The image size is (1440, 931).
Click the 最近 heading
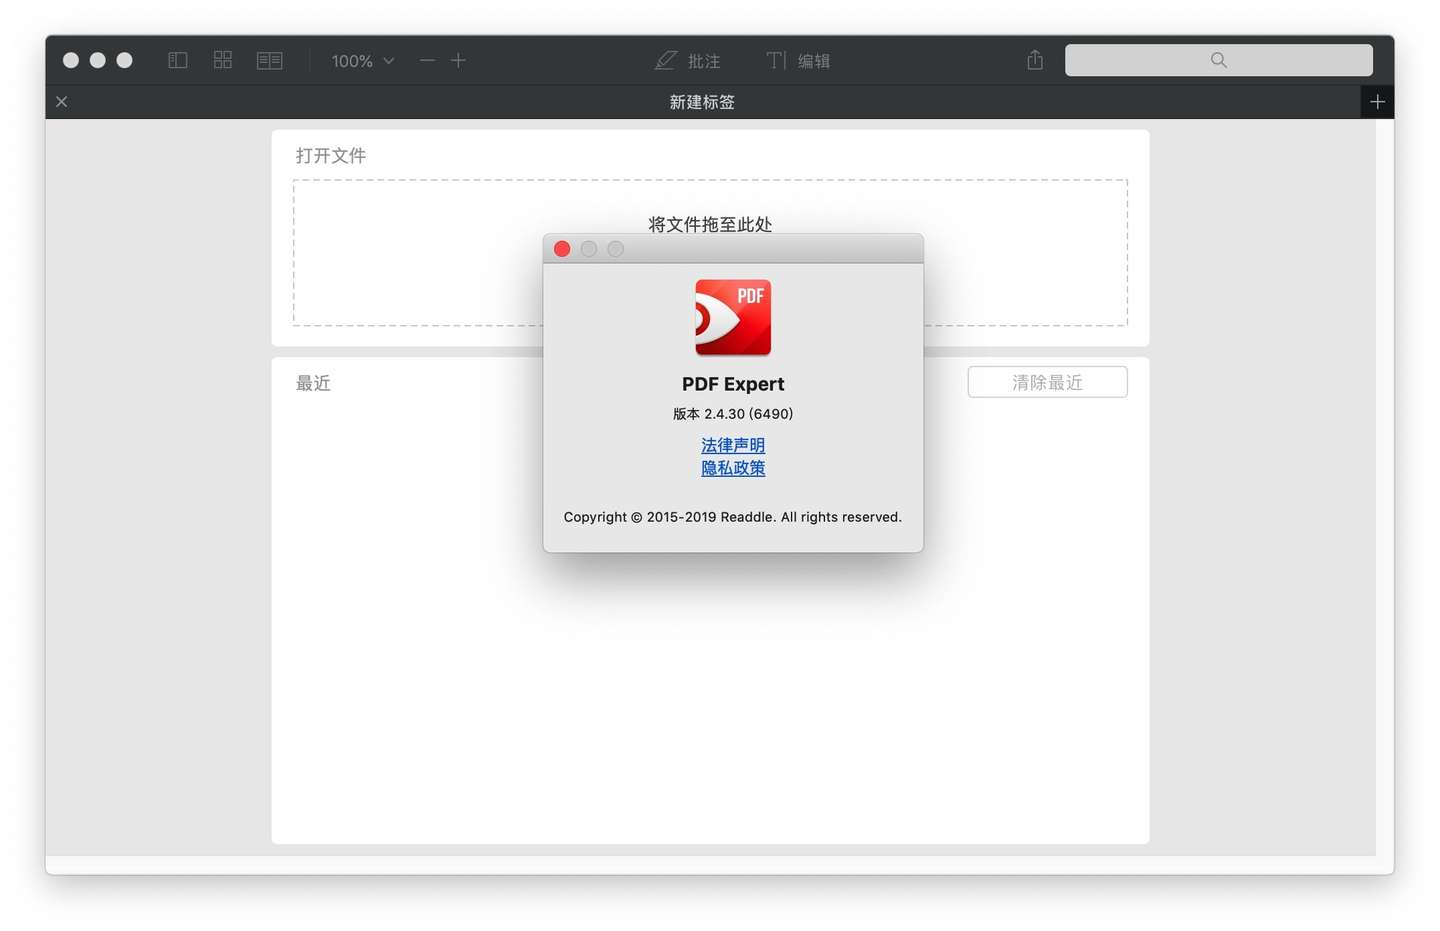click(313, 383)
